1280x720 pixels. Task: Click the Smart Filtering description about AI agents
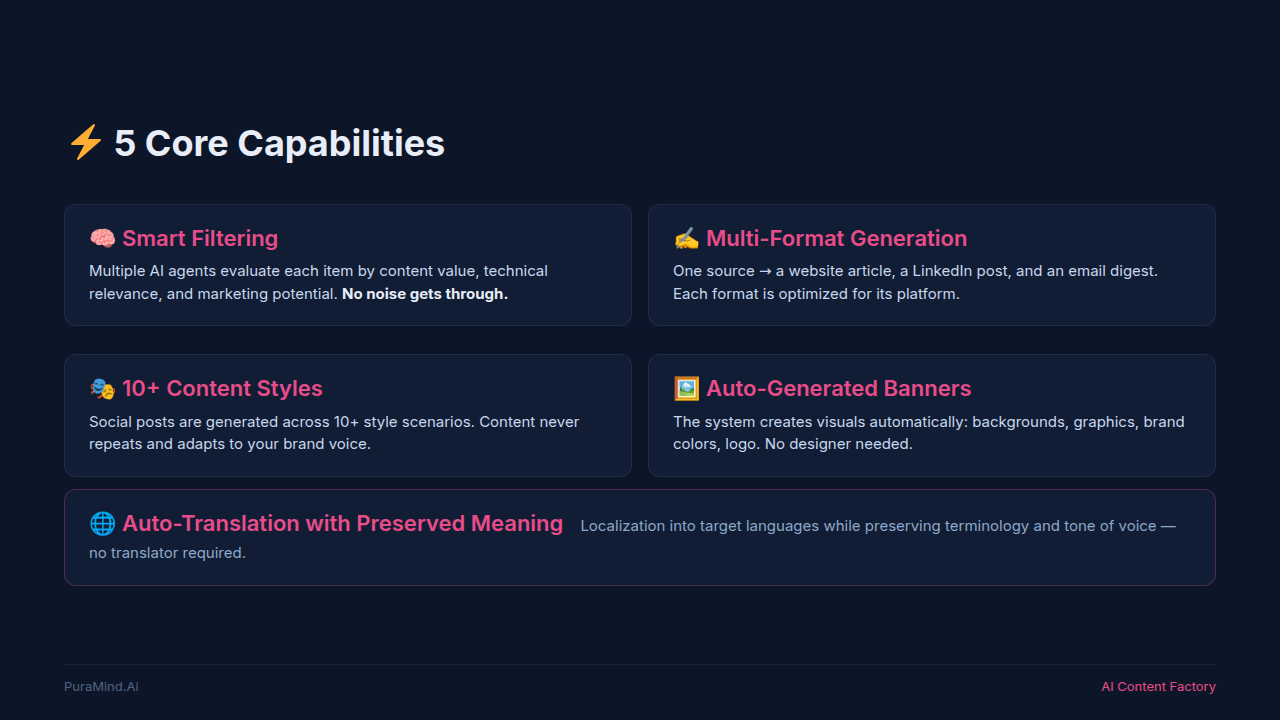point(318,271)
